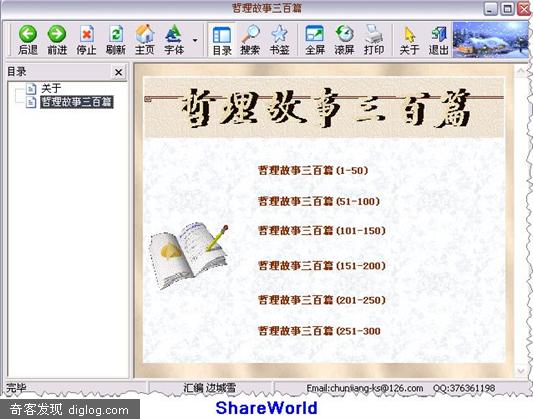Select 哲理故事三百篇 tree item

pyautogui.click(x=76, y=102)
